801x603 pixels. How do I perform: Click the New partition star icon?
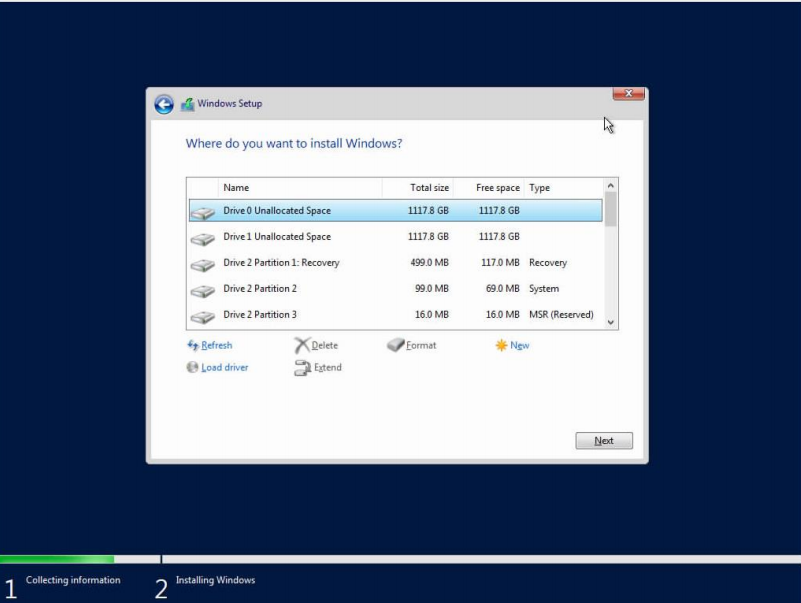pos(501,345)
